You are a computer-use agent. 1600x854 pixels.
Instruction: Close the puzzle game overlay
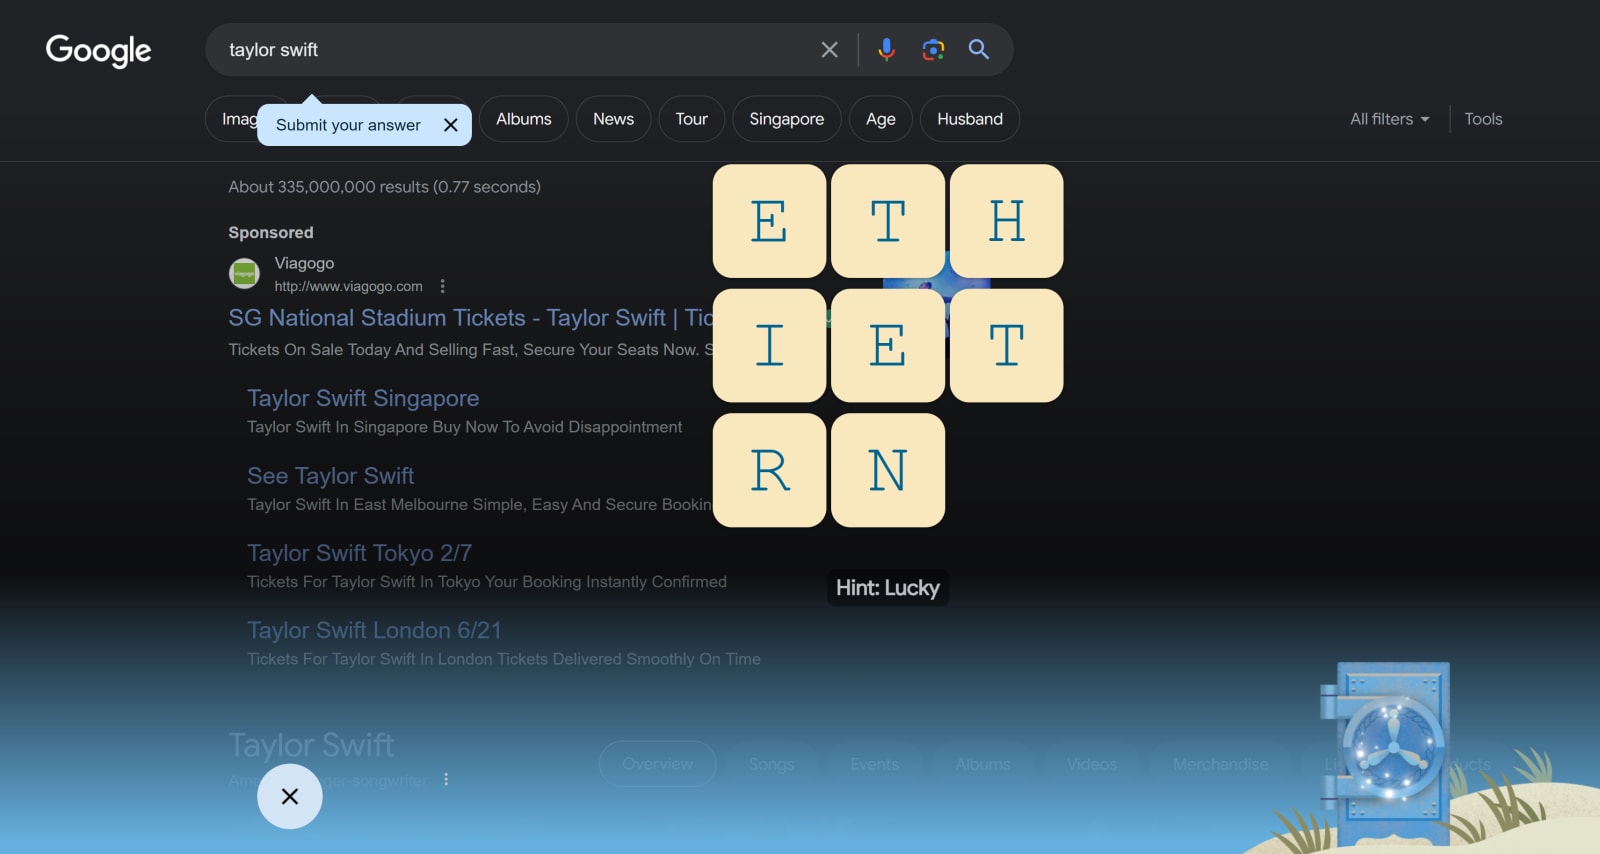click(290, 796)
